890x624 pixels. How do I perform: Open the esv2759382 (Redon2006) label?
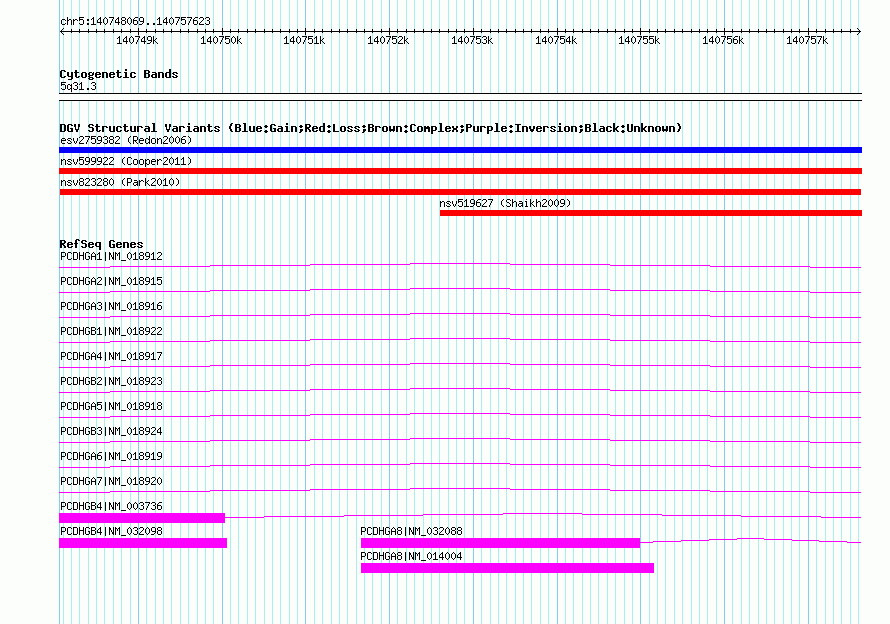(126, 140)
